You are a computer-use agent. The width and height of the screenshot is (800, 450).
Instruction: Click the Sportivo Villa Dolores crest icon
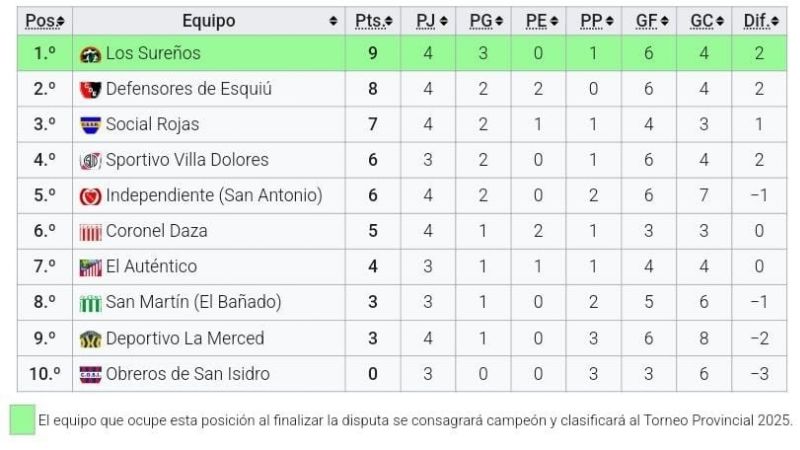pyautogui.click(x=91, y=161)
